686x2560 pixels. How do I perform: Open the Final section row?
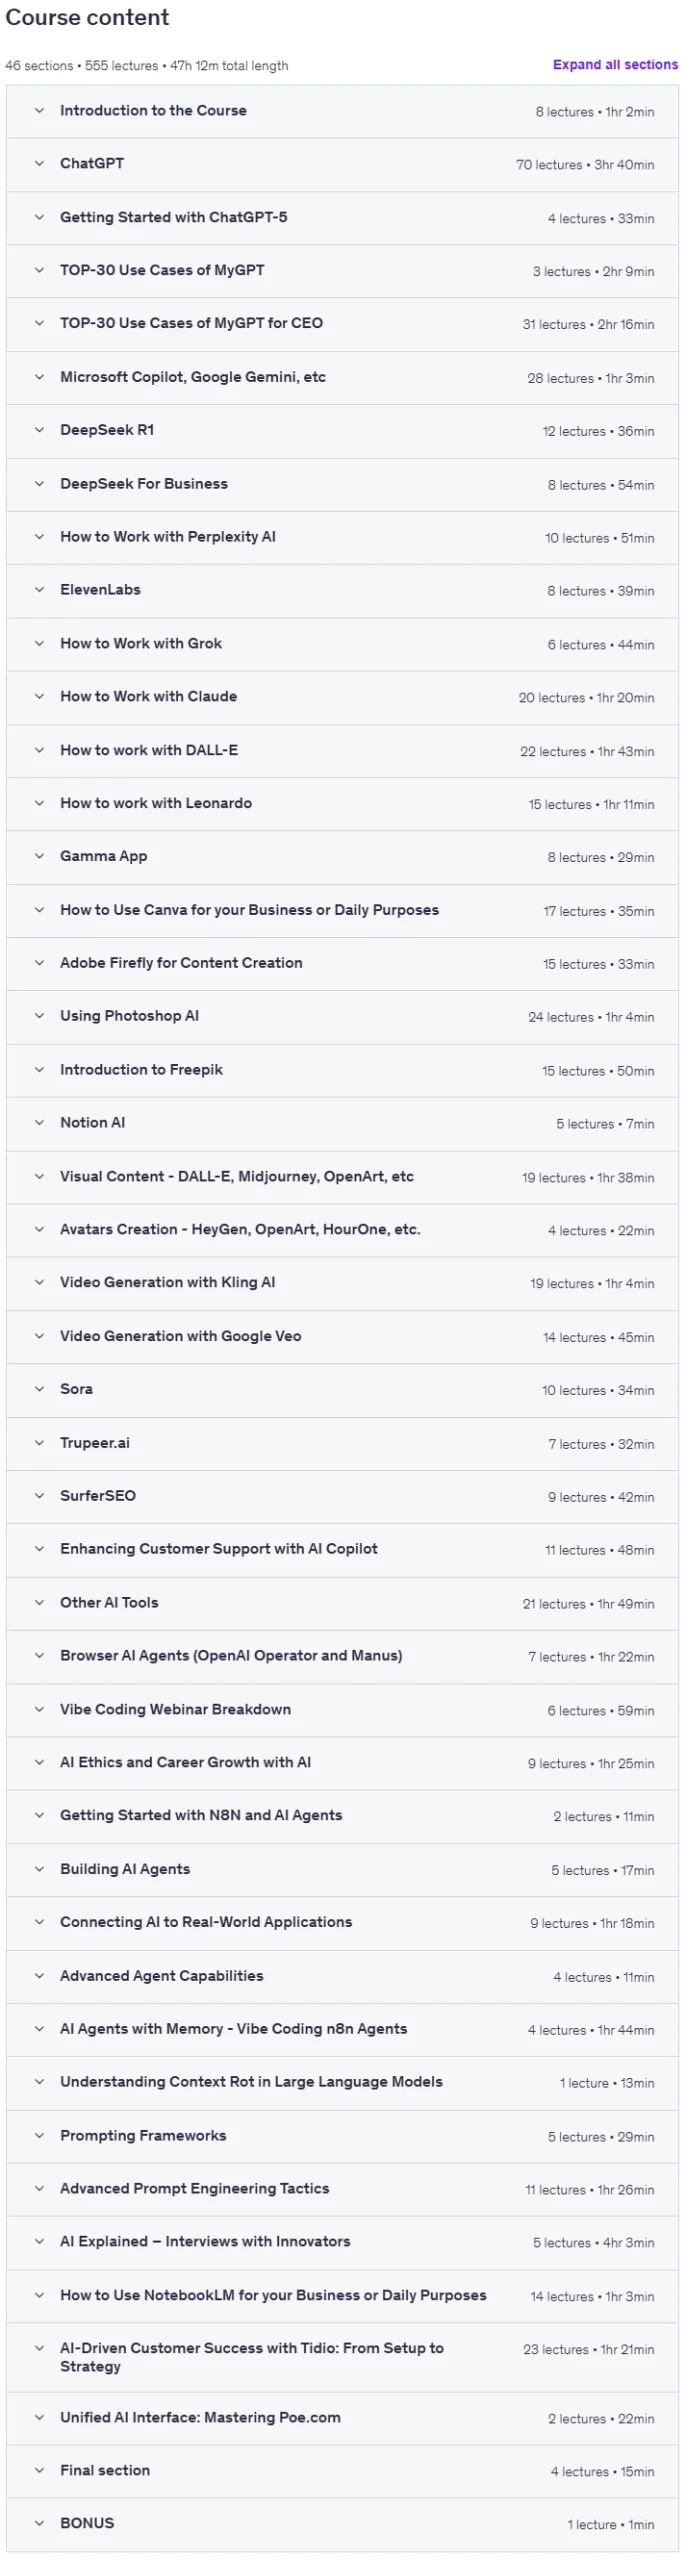[x=342, y=2471]
